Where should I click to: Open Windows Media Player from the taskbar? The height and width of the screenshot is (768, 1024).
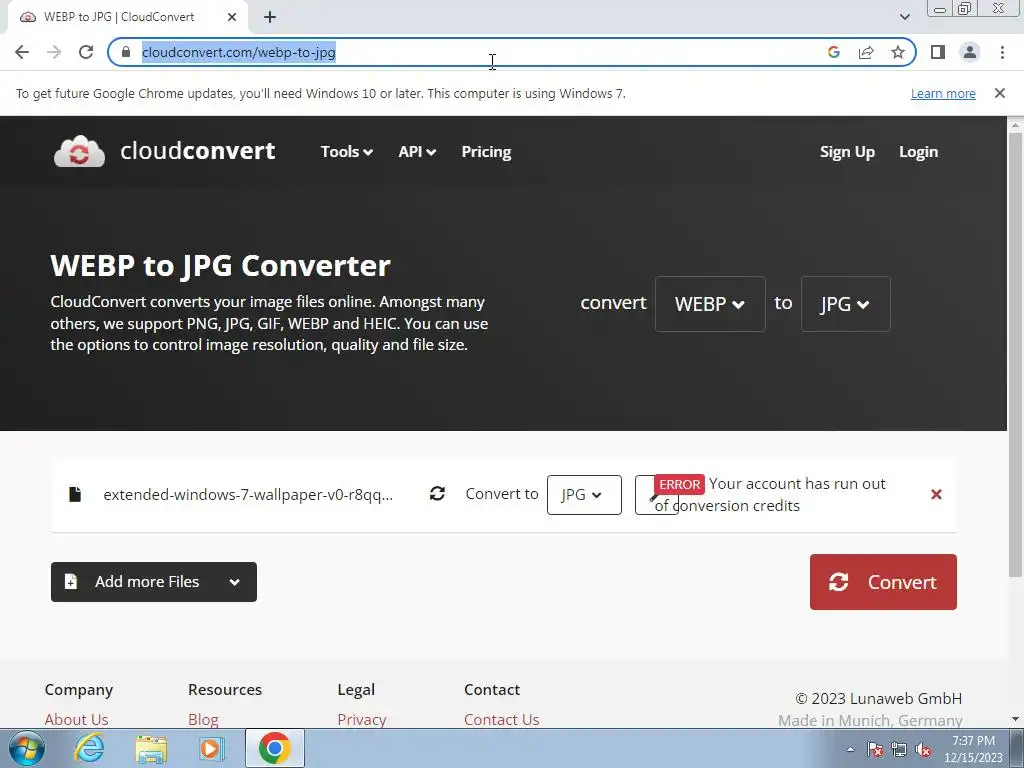[212, 748]
